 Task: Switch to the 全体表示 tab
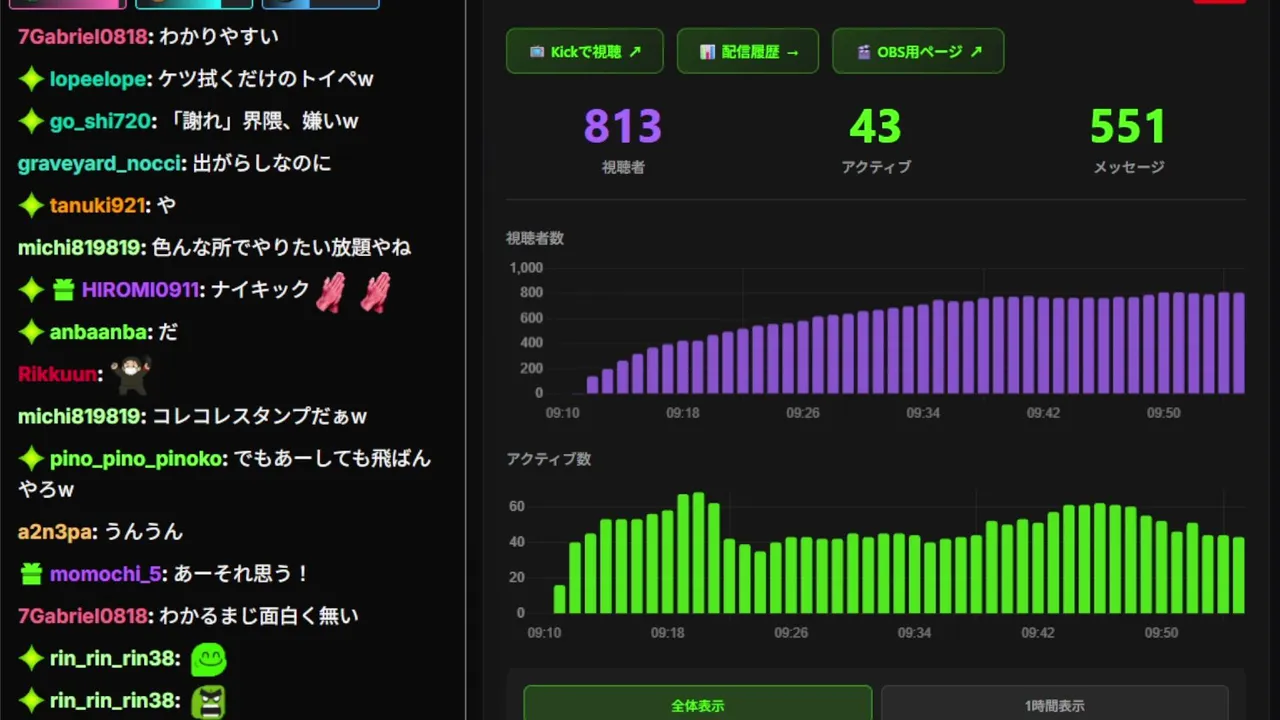(x=698, y=704)
